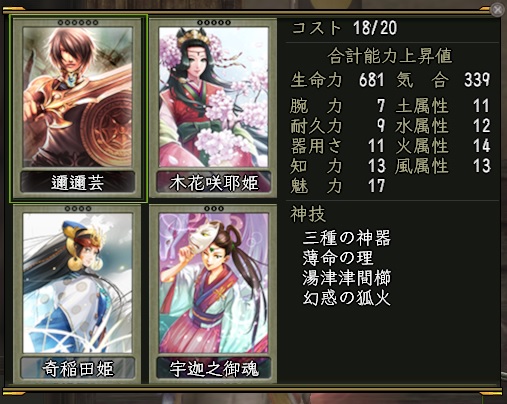The width and height of the screenshot is (507, 404).
Task: Click the 宇迦之御魂 name plate
Action: (214, 368)
